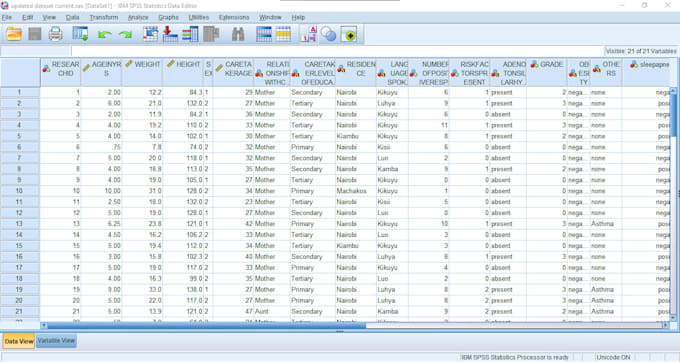Screen dimensions: 680x362
Task: Open the File menu
Action: point(7,17)
